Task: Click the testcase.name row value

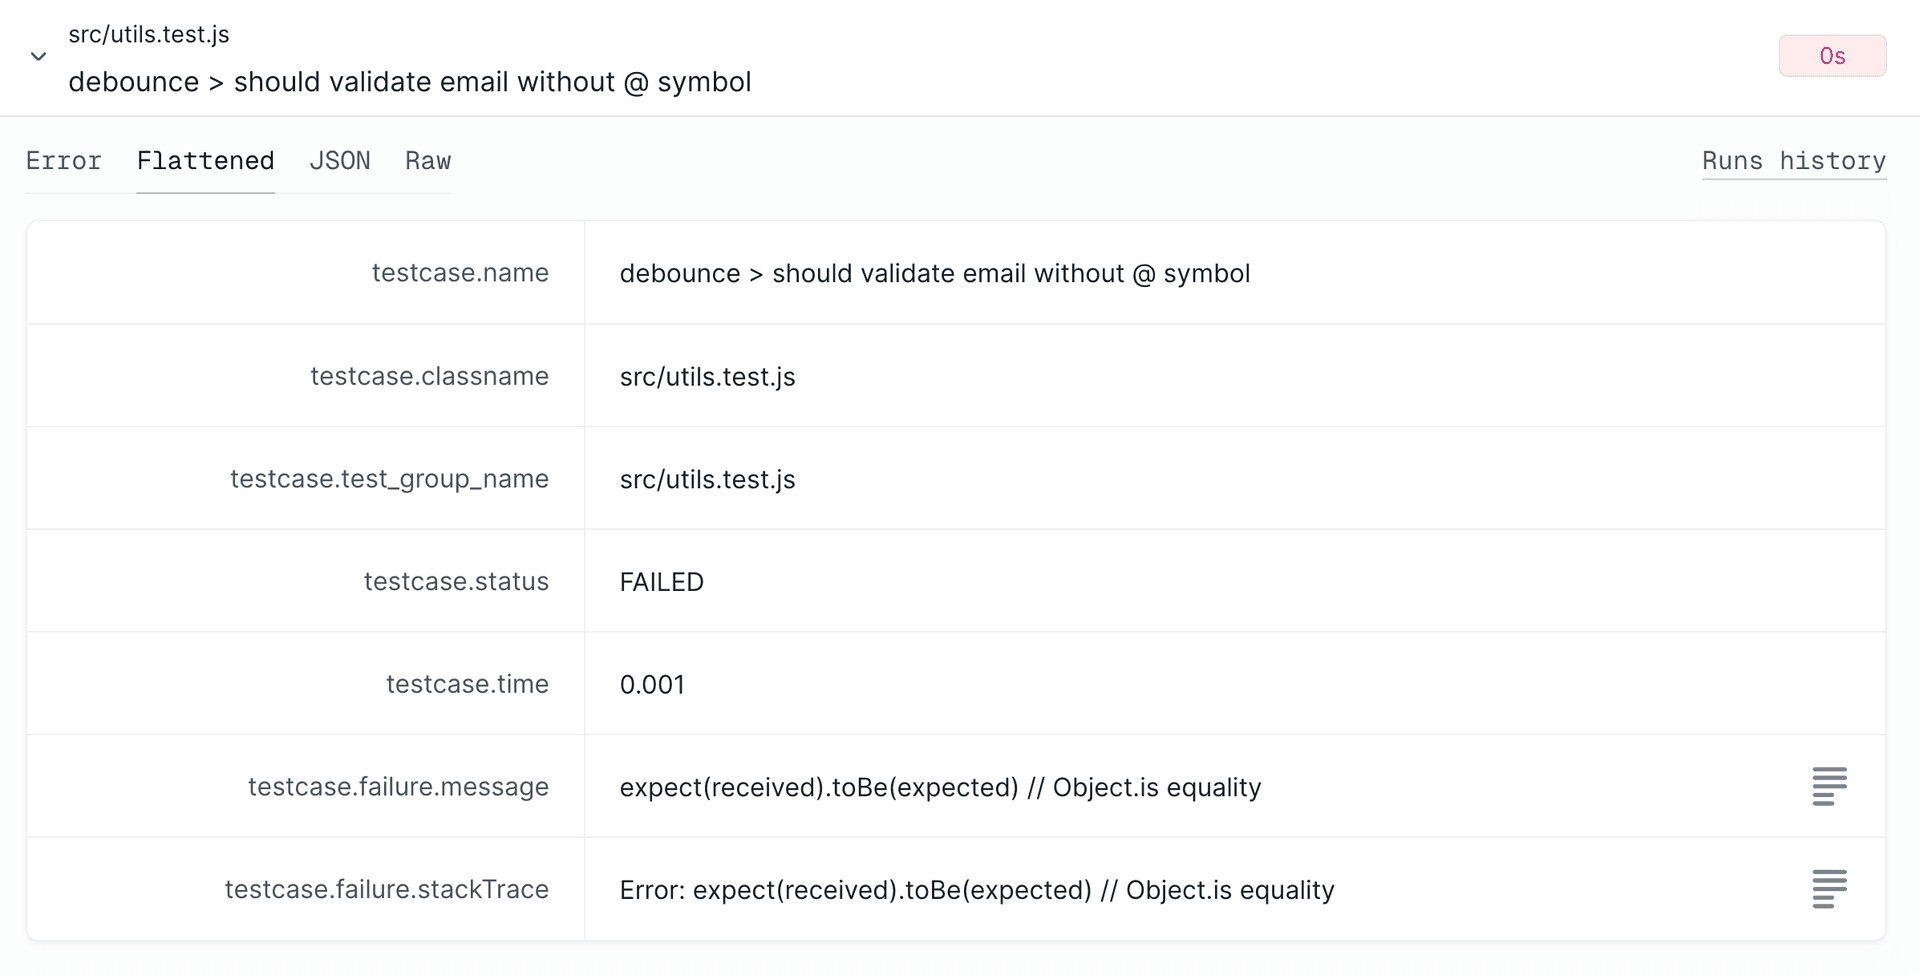Action: 934,273
